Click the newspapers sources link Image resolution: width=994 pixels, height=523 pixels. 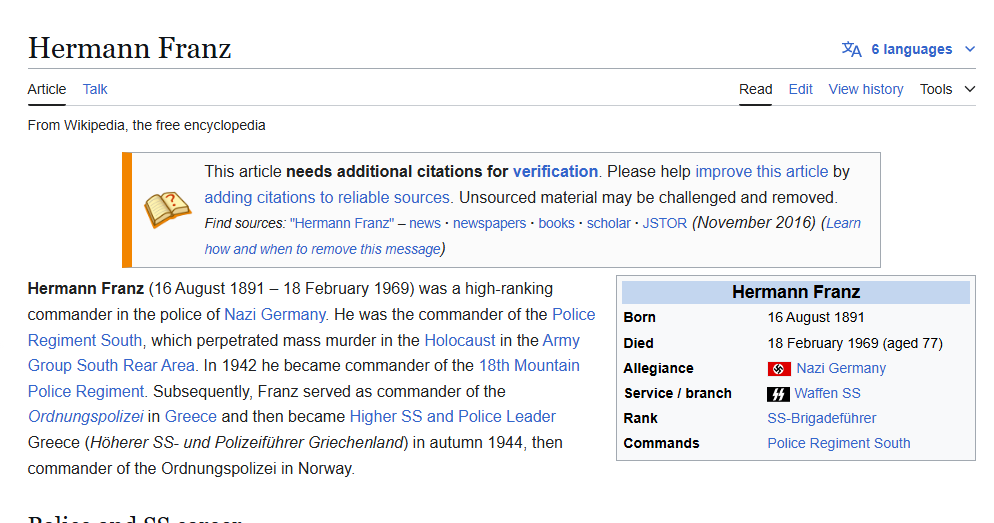pos(489,224)
